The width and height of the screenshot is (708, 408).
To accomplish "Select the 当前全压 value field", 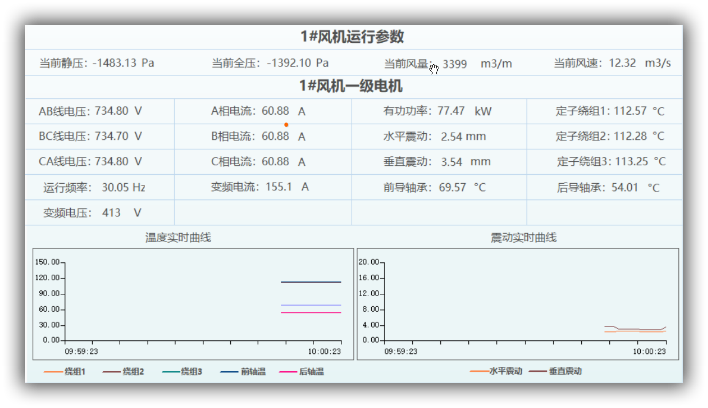I will coord(297,63).
